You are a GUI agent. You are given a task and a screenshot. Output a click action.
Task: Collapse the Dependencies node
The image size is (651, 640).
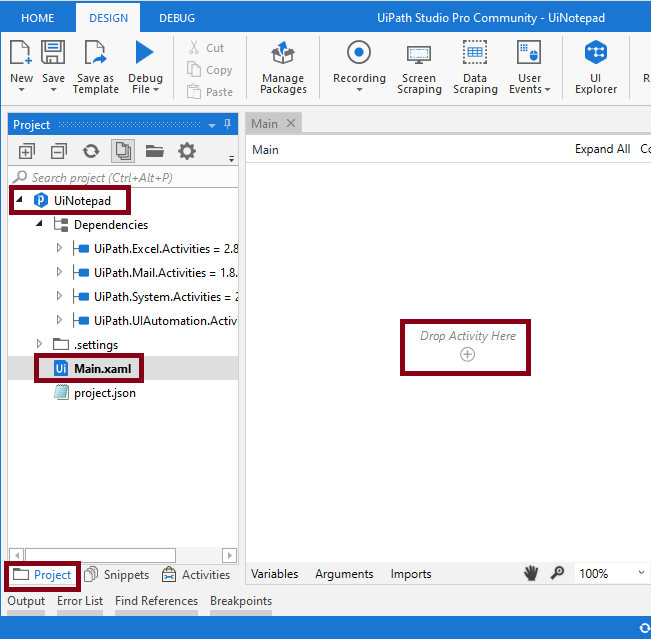39,224
